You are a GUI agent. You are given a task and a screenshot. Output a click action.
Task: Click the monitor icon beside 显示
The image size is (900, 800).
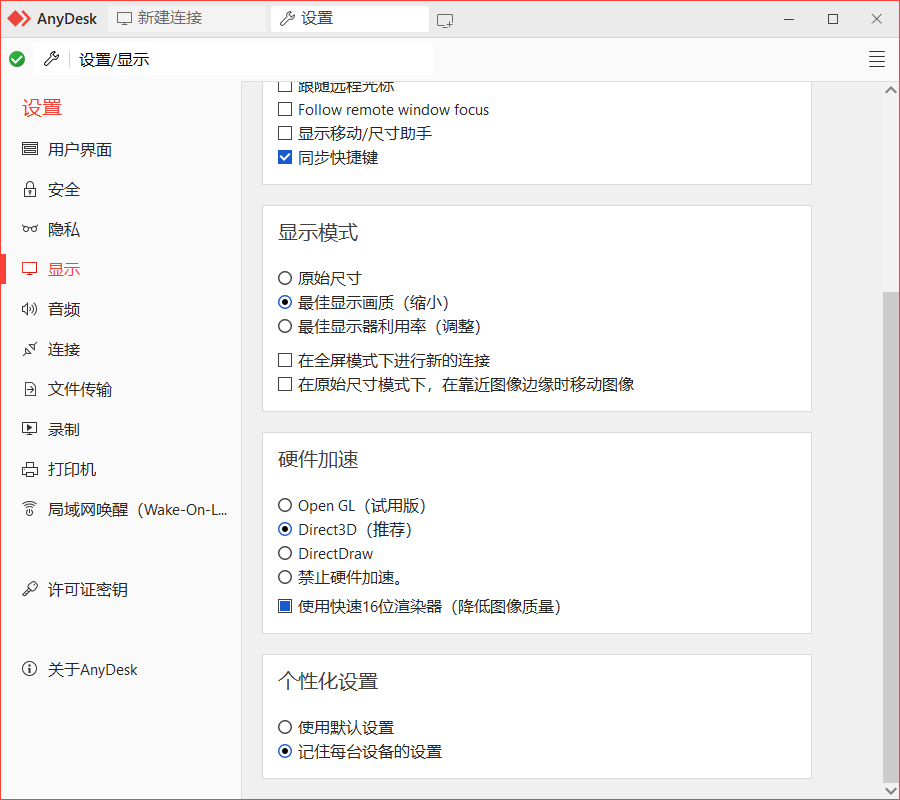(x=30, y=269)
